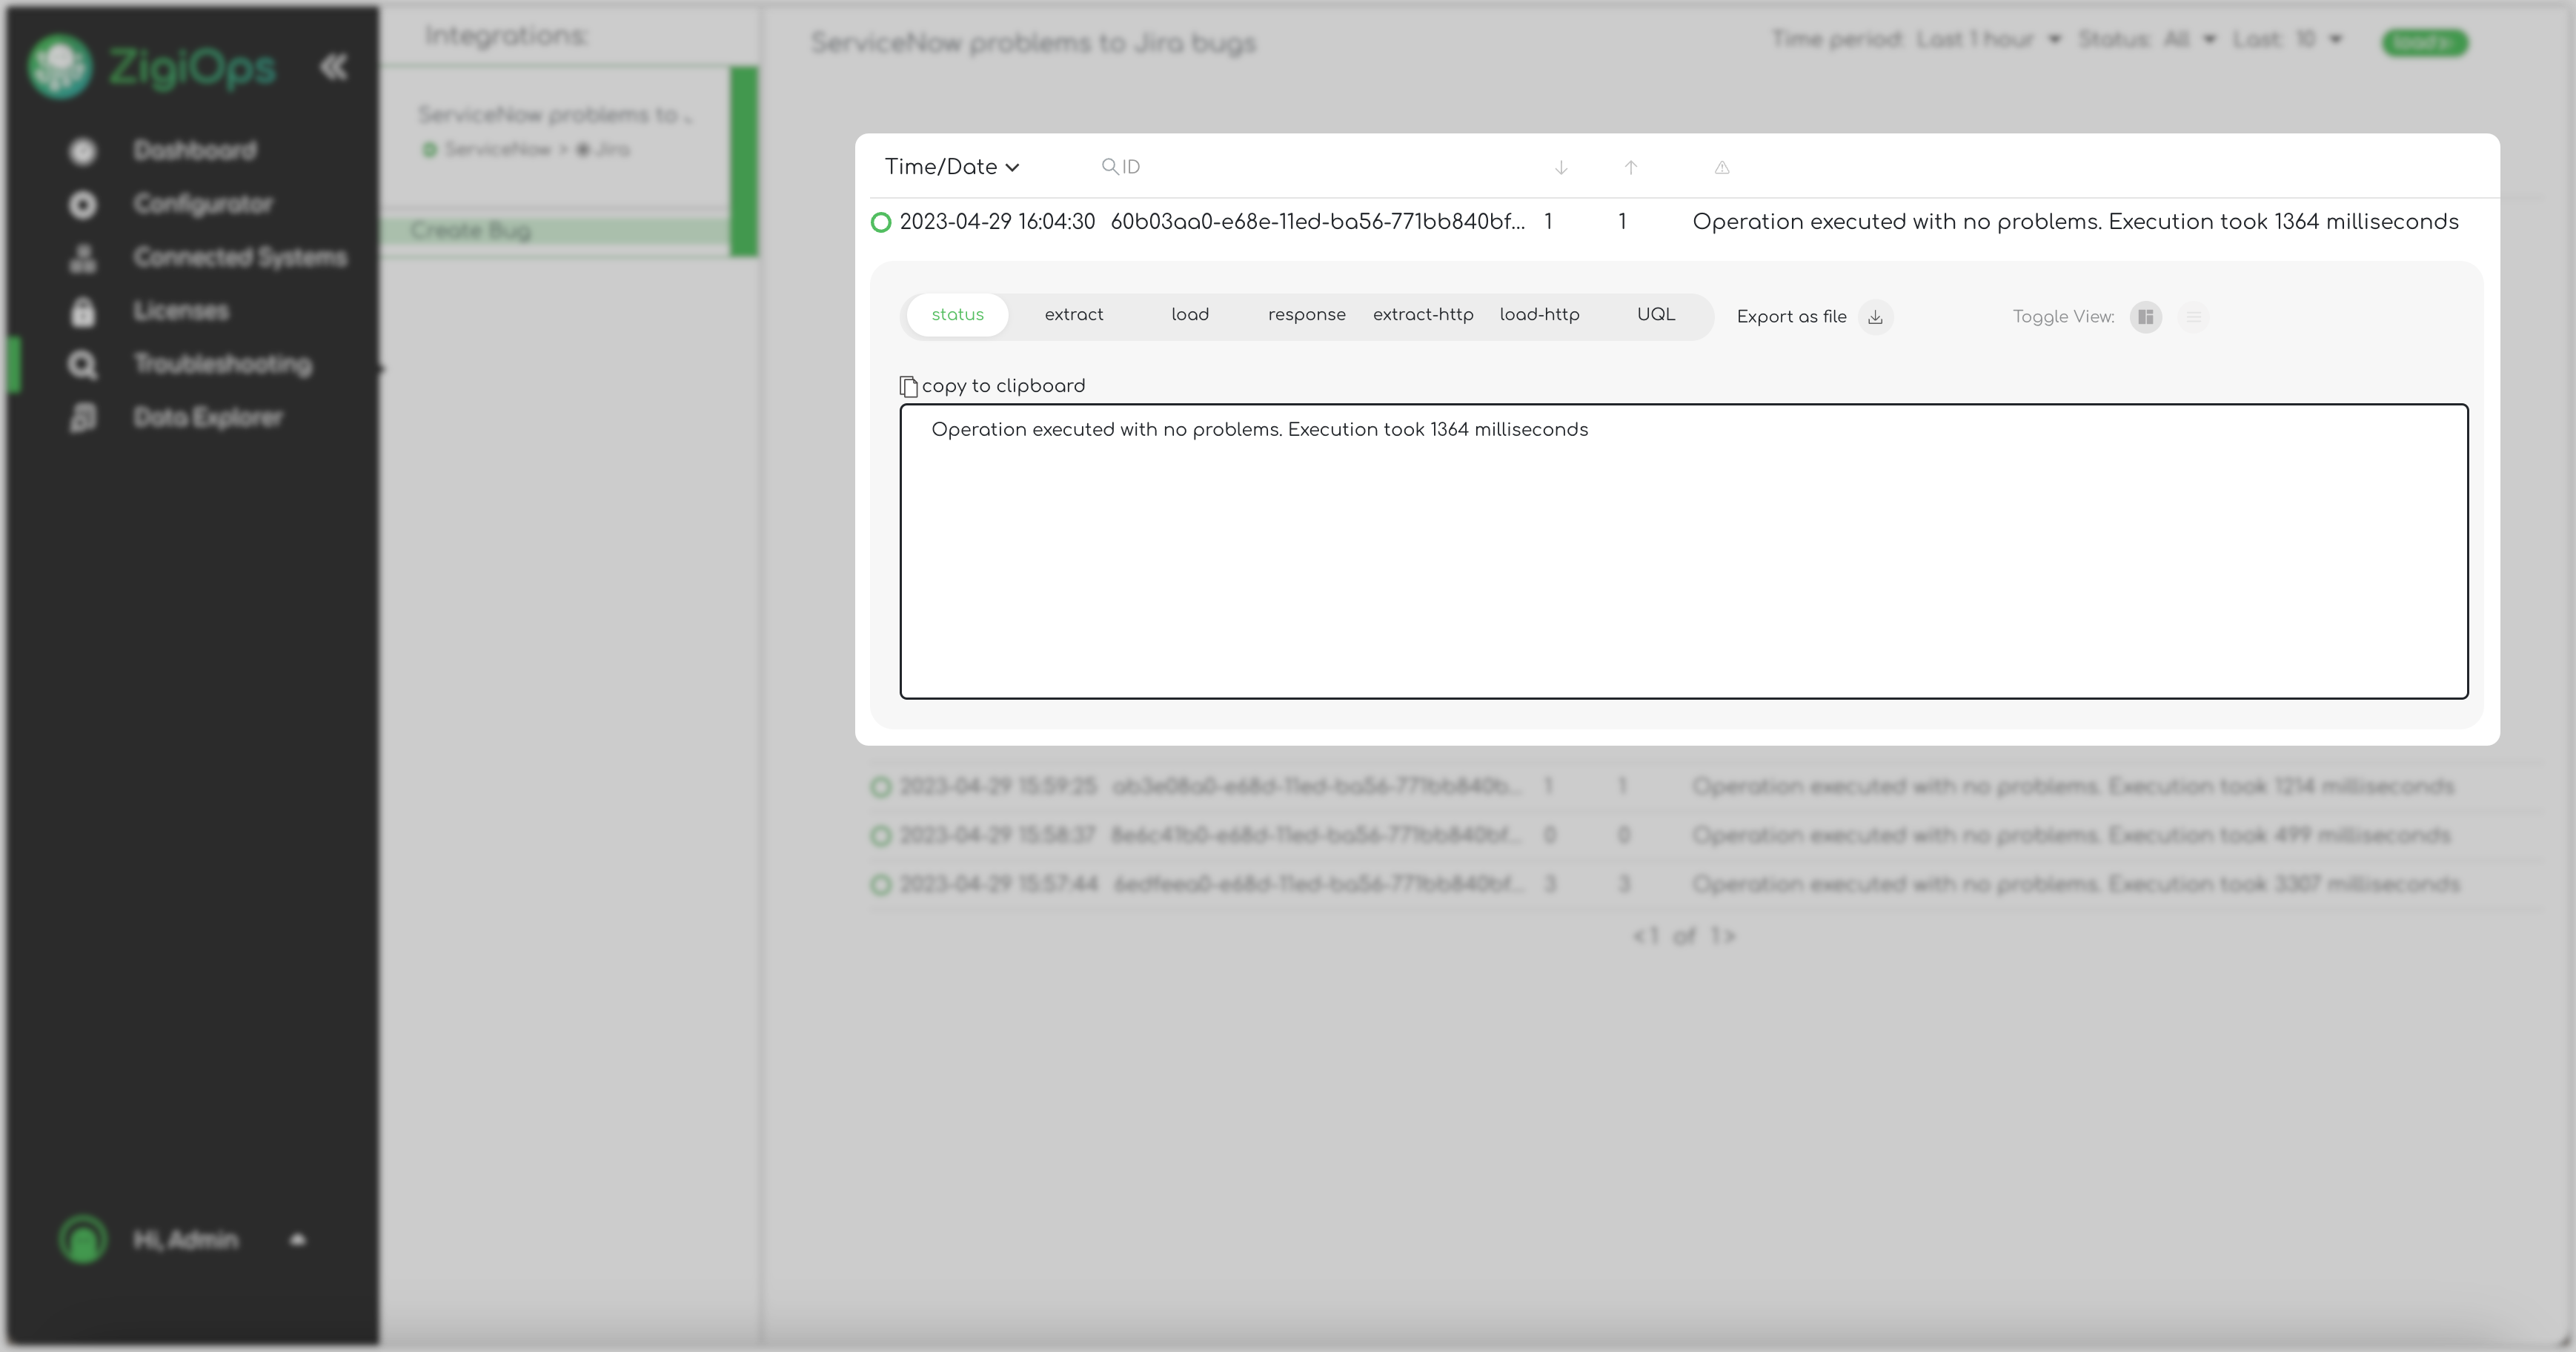Click the copy to clipboard icon
The width and height of the screenshot is (2576, 1352).
908,386
